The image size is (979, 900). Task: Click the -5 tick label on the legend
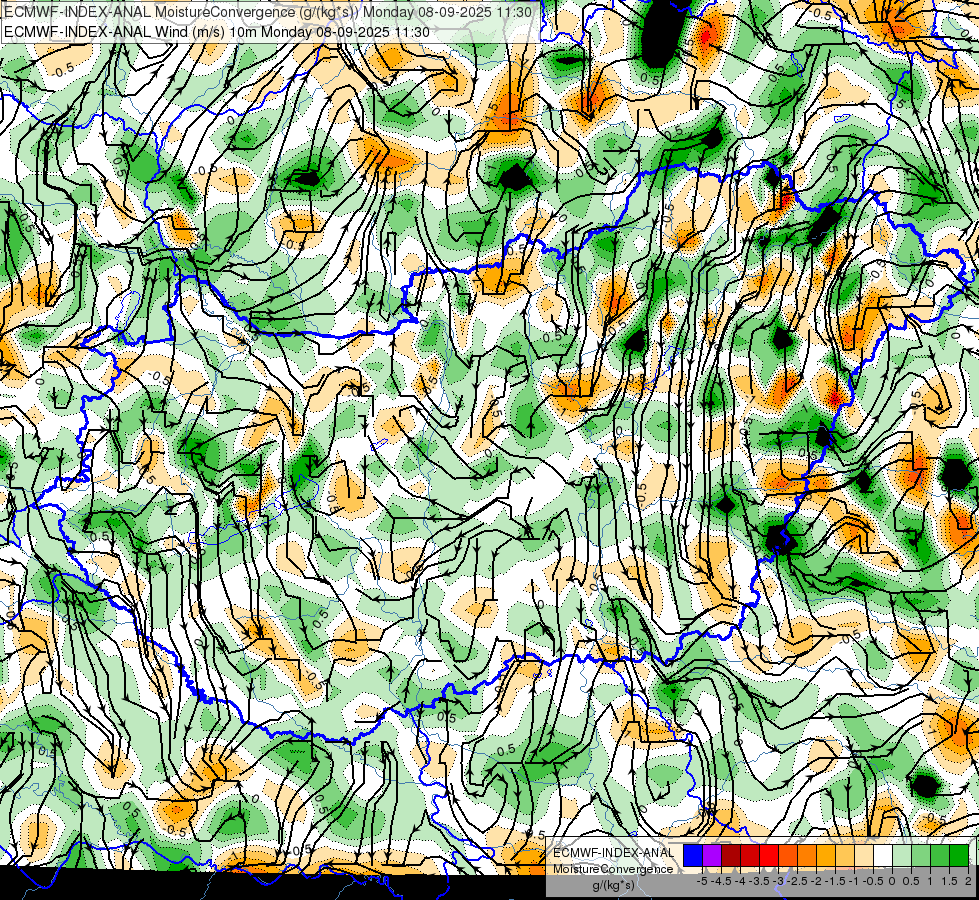[702, 881]
